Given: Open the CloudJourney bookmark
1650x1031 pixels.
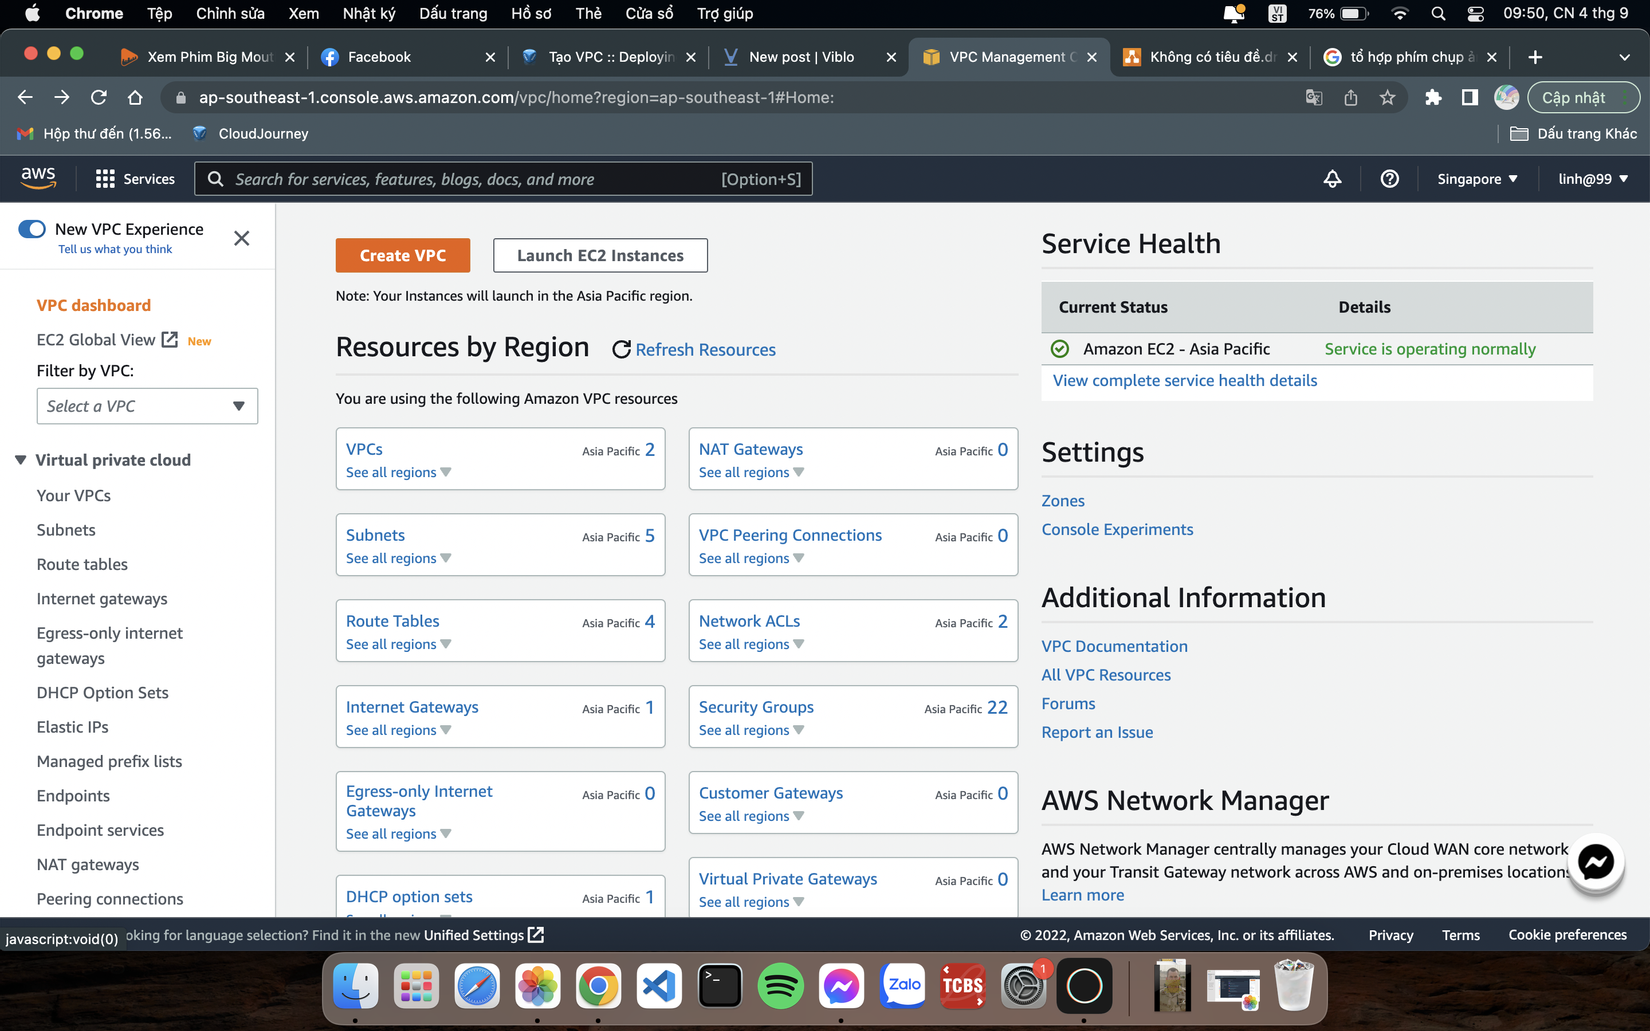Looking at the screenshot, I should (251, 133).
